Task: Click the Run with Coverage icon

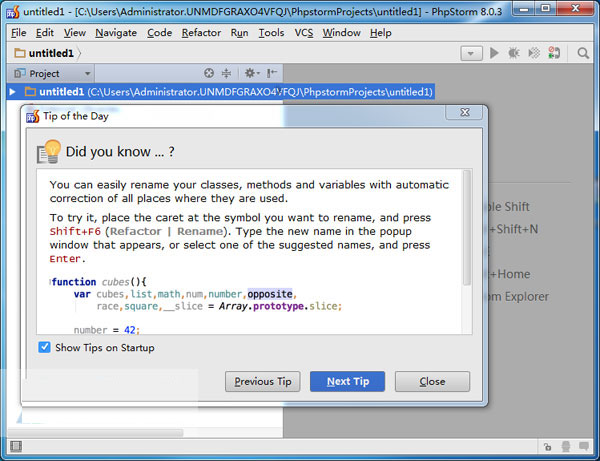Action: coord(534,53)
